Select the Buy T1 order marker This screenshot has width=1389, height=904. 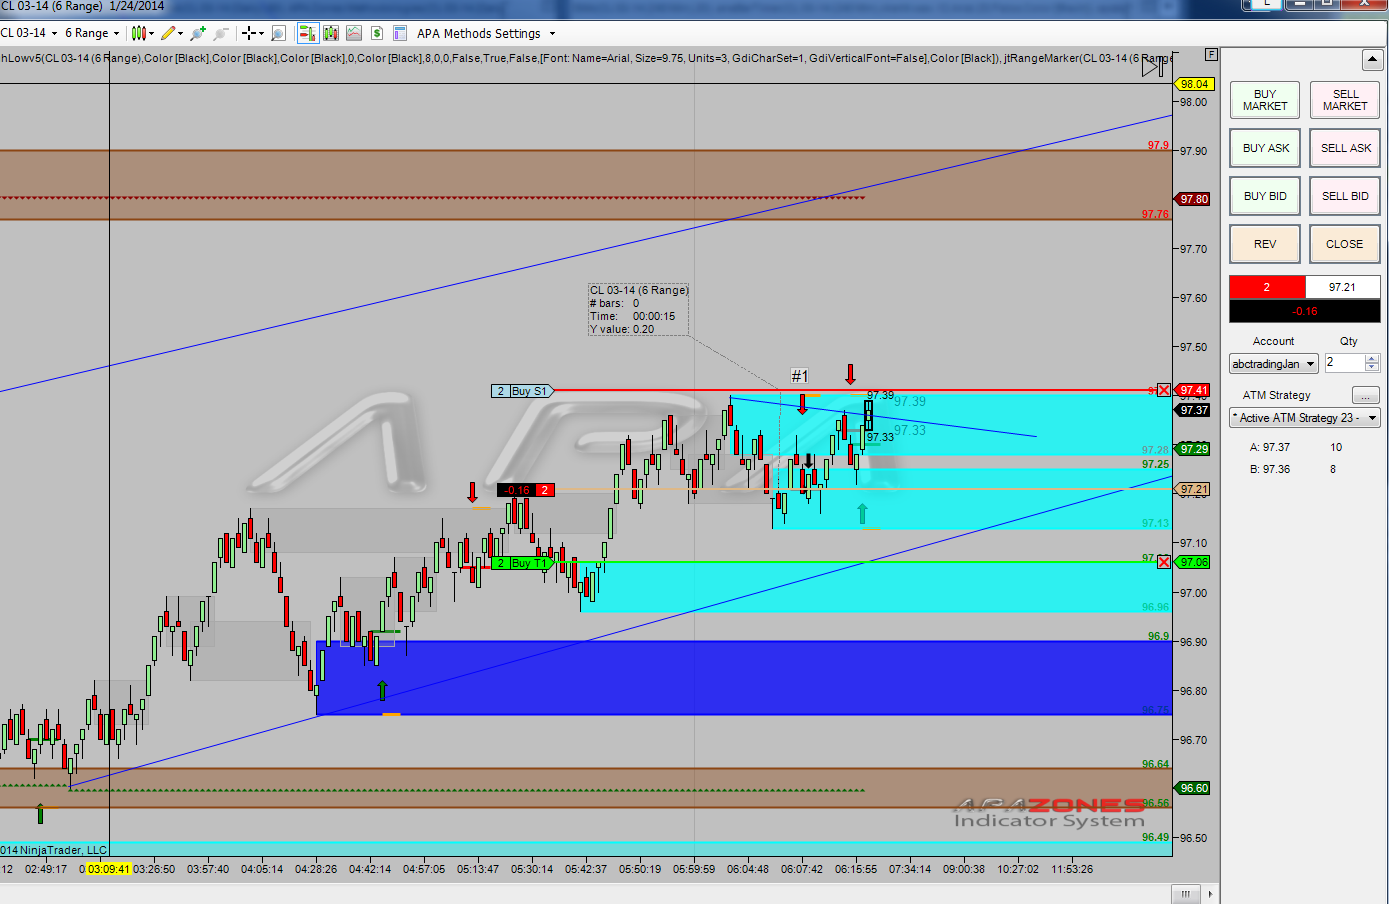[x=522, y=563]
